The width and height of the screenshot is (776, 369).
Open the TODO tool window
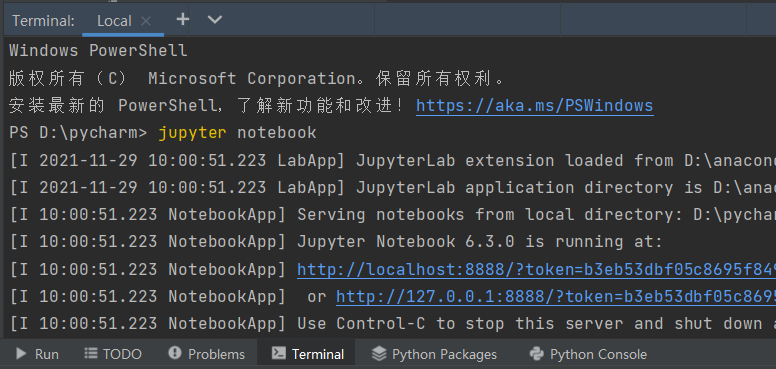(113, 354)
